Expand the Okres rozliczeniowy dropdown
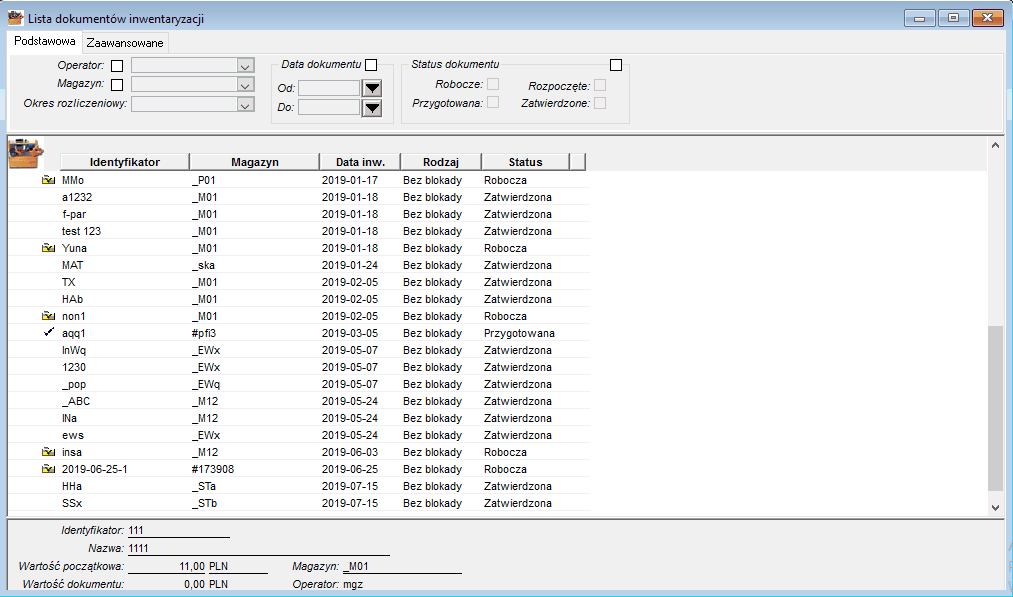This screenshot has width=1013, height=597. (x=245, y=105)
